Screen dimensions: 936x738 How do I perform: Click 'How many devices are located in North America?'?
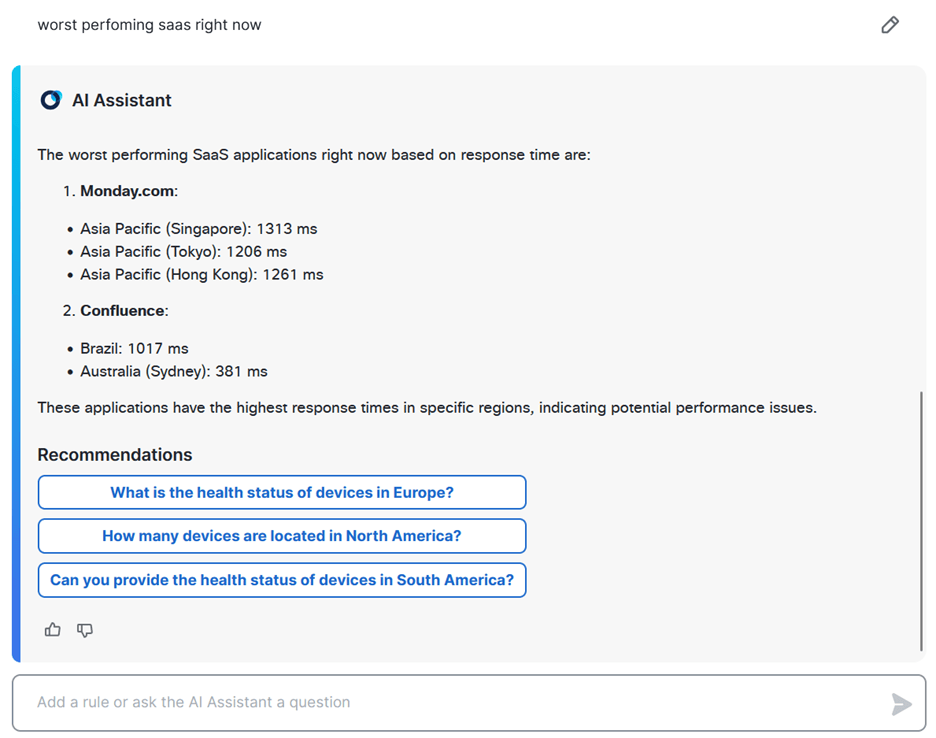point(282,536)
